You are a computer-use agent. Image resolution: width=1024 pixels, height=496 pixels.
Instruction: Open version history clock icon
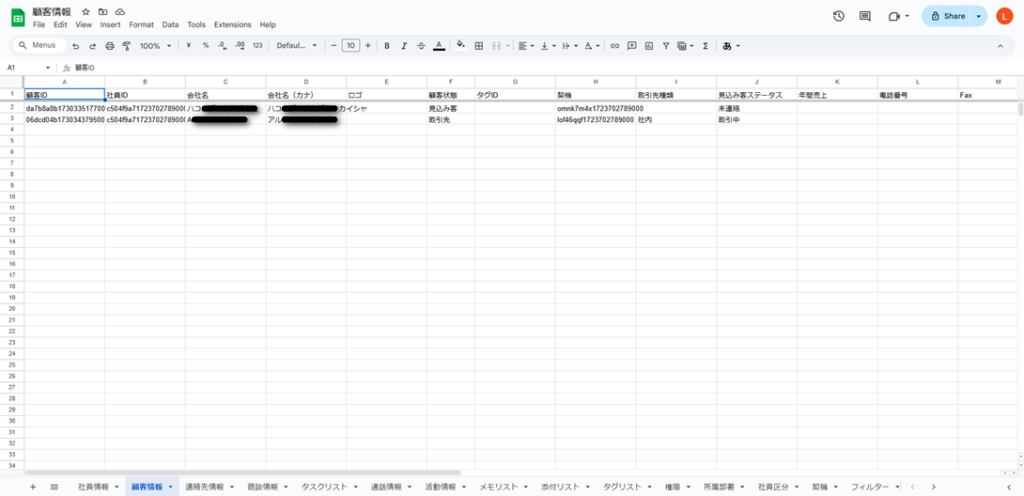pos(838,16)
